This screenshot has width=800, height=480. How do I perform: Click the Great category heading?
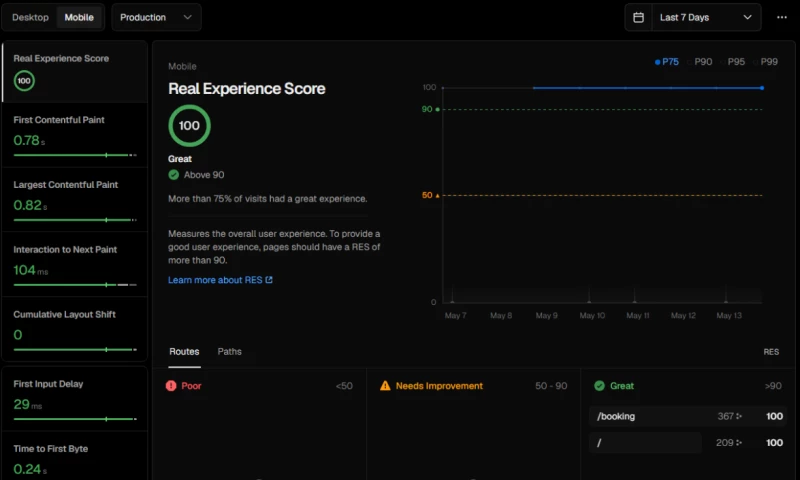coord(622,386)
